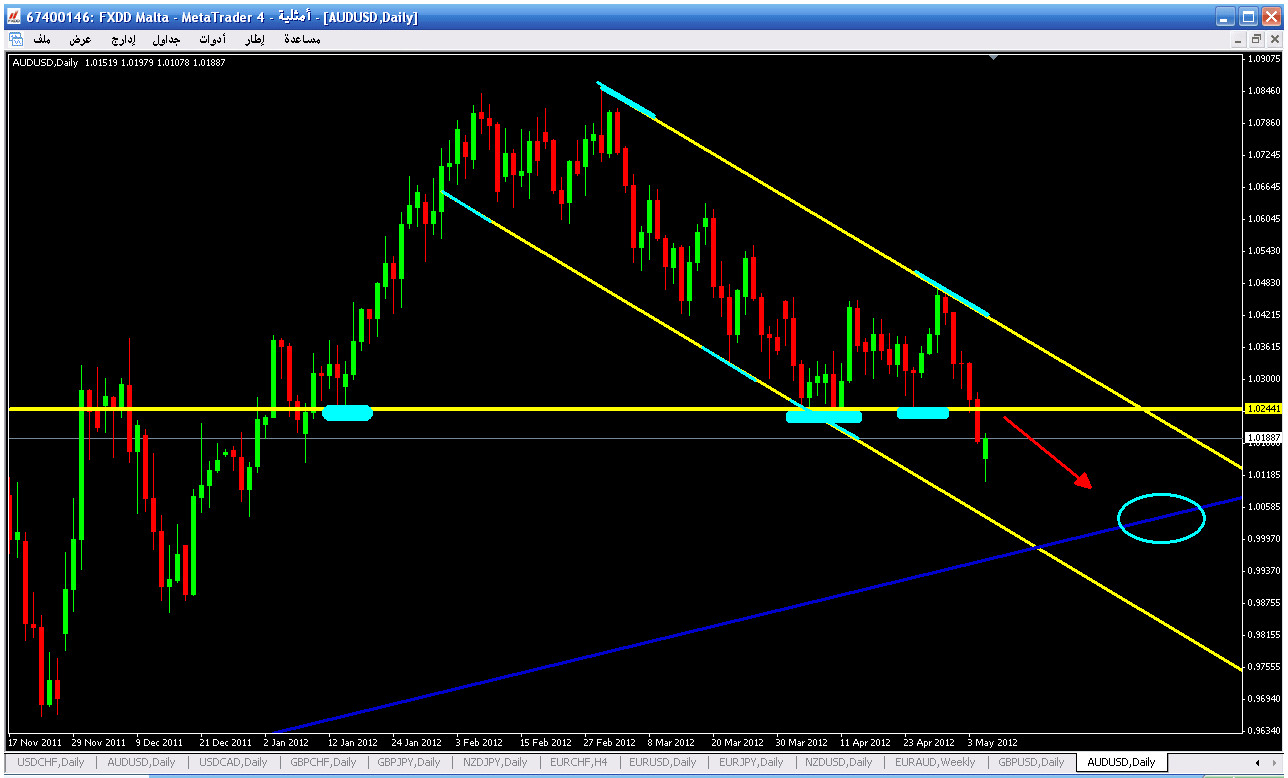Click the 0.96940 price scale value
1288x778 pixels.
pos(1263,699)
